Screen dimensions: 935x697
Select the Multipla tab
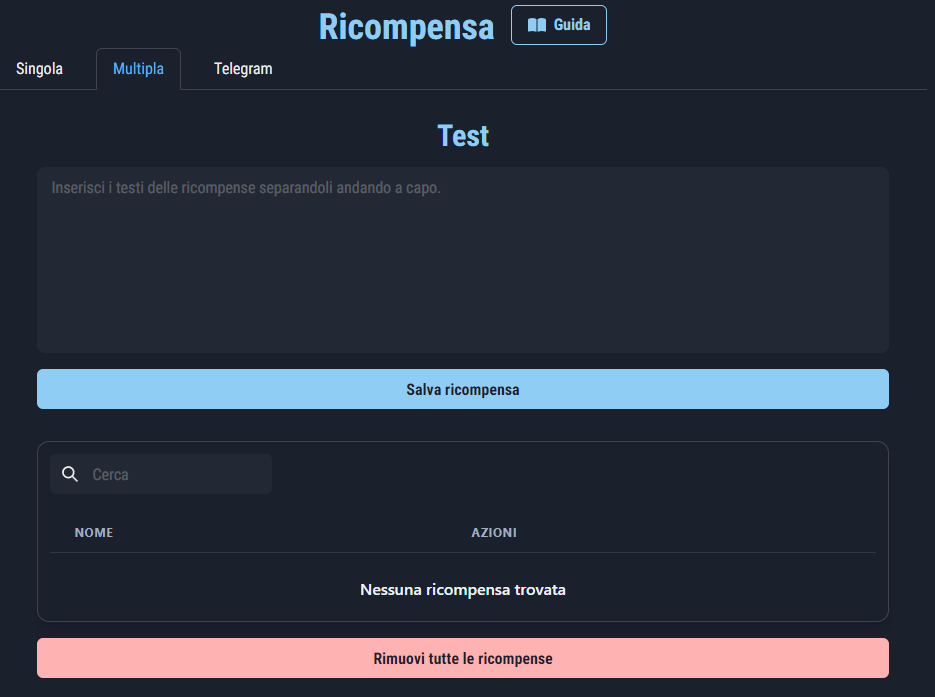click(138, 69)
